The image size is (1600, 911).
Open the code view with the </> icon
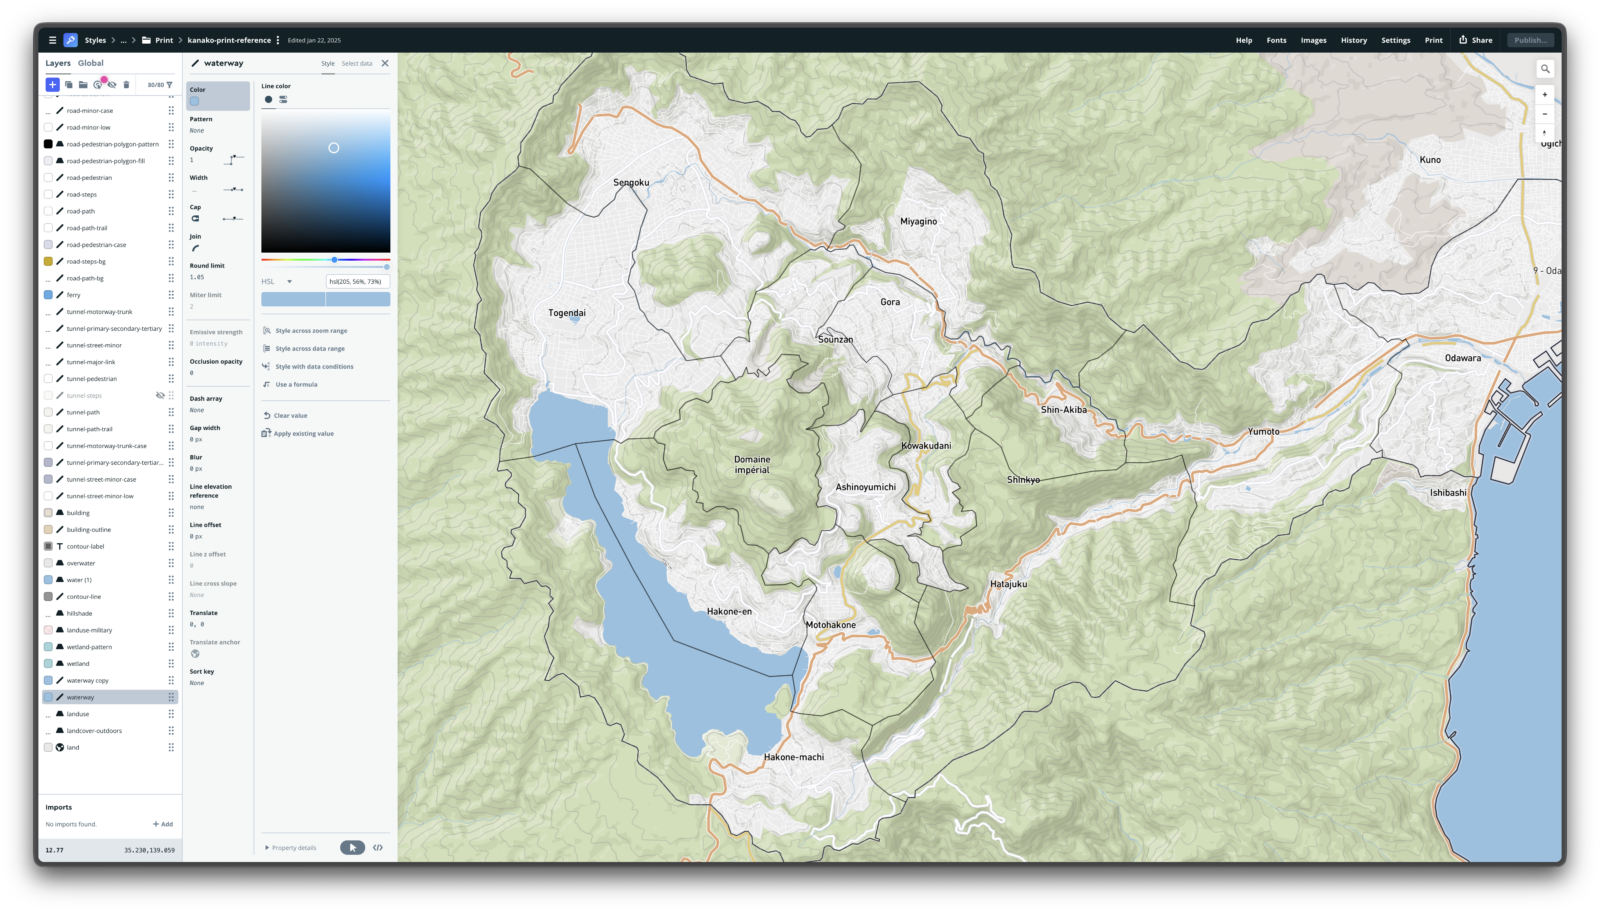pos(379,847)
